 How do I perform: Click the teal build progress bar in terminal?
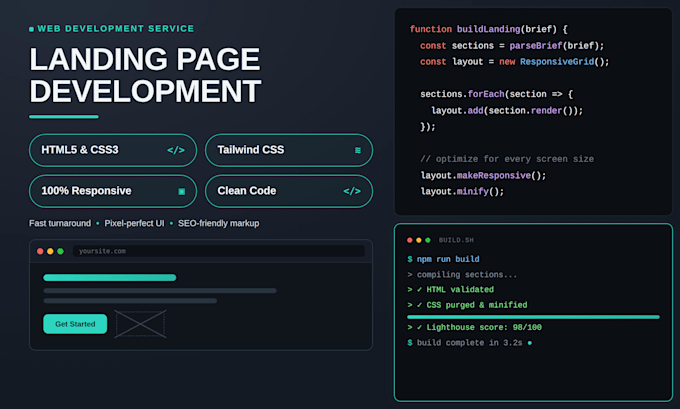tap(533, 317)
